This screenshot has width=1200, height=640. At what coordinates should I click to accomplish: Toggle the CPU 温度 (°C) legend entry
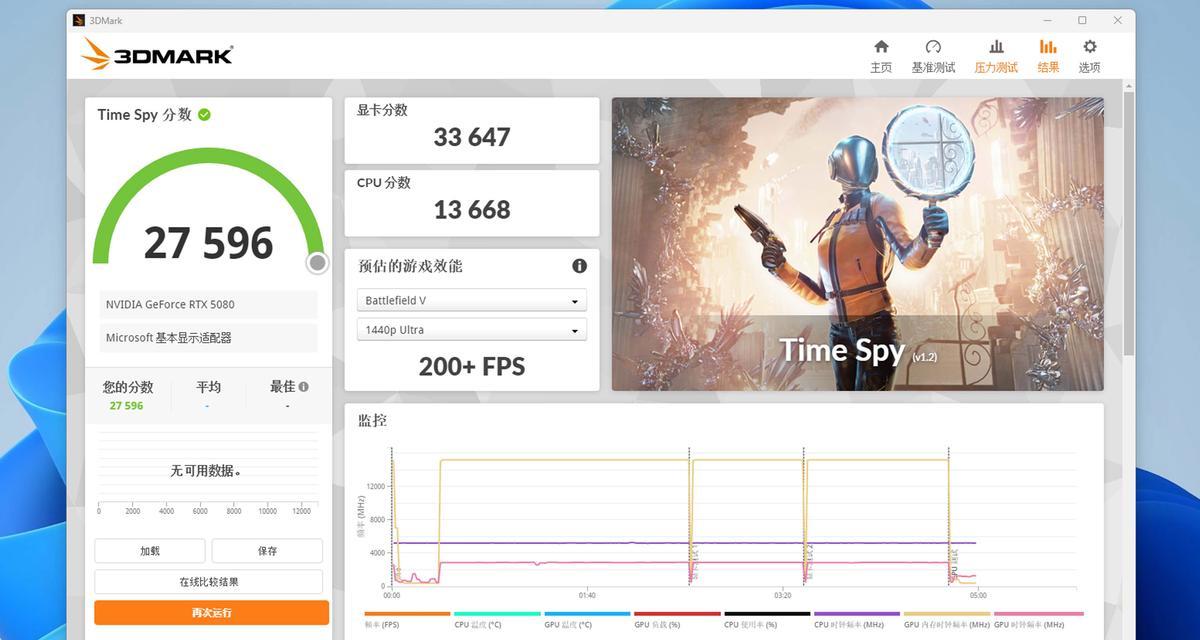tap(497, 620)
